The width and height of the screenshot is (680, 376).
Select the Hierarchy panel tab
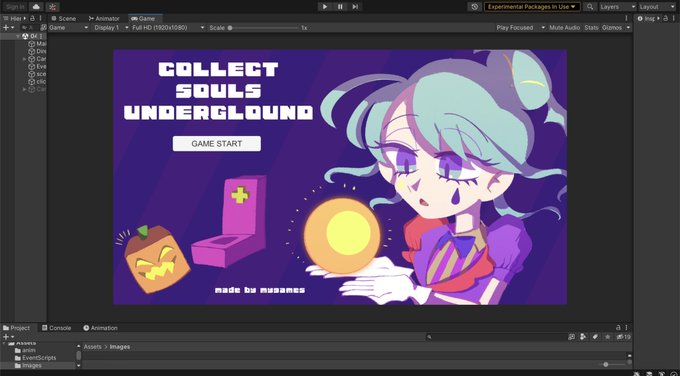pyautogui.click(x=13, y=18)
